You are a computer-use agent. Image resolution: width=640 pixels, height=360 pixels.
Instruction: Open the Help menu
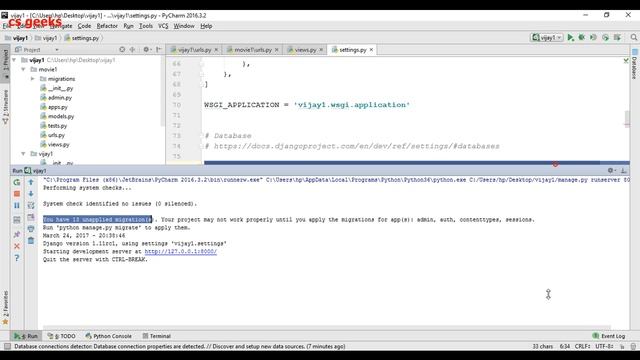click(x=206, y=26)
